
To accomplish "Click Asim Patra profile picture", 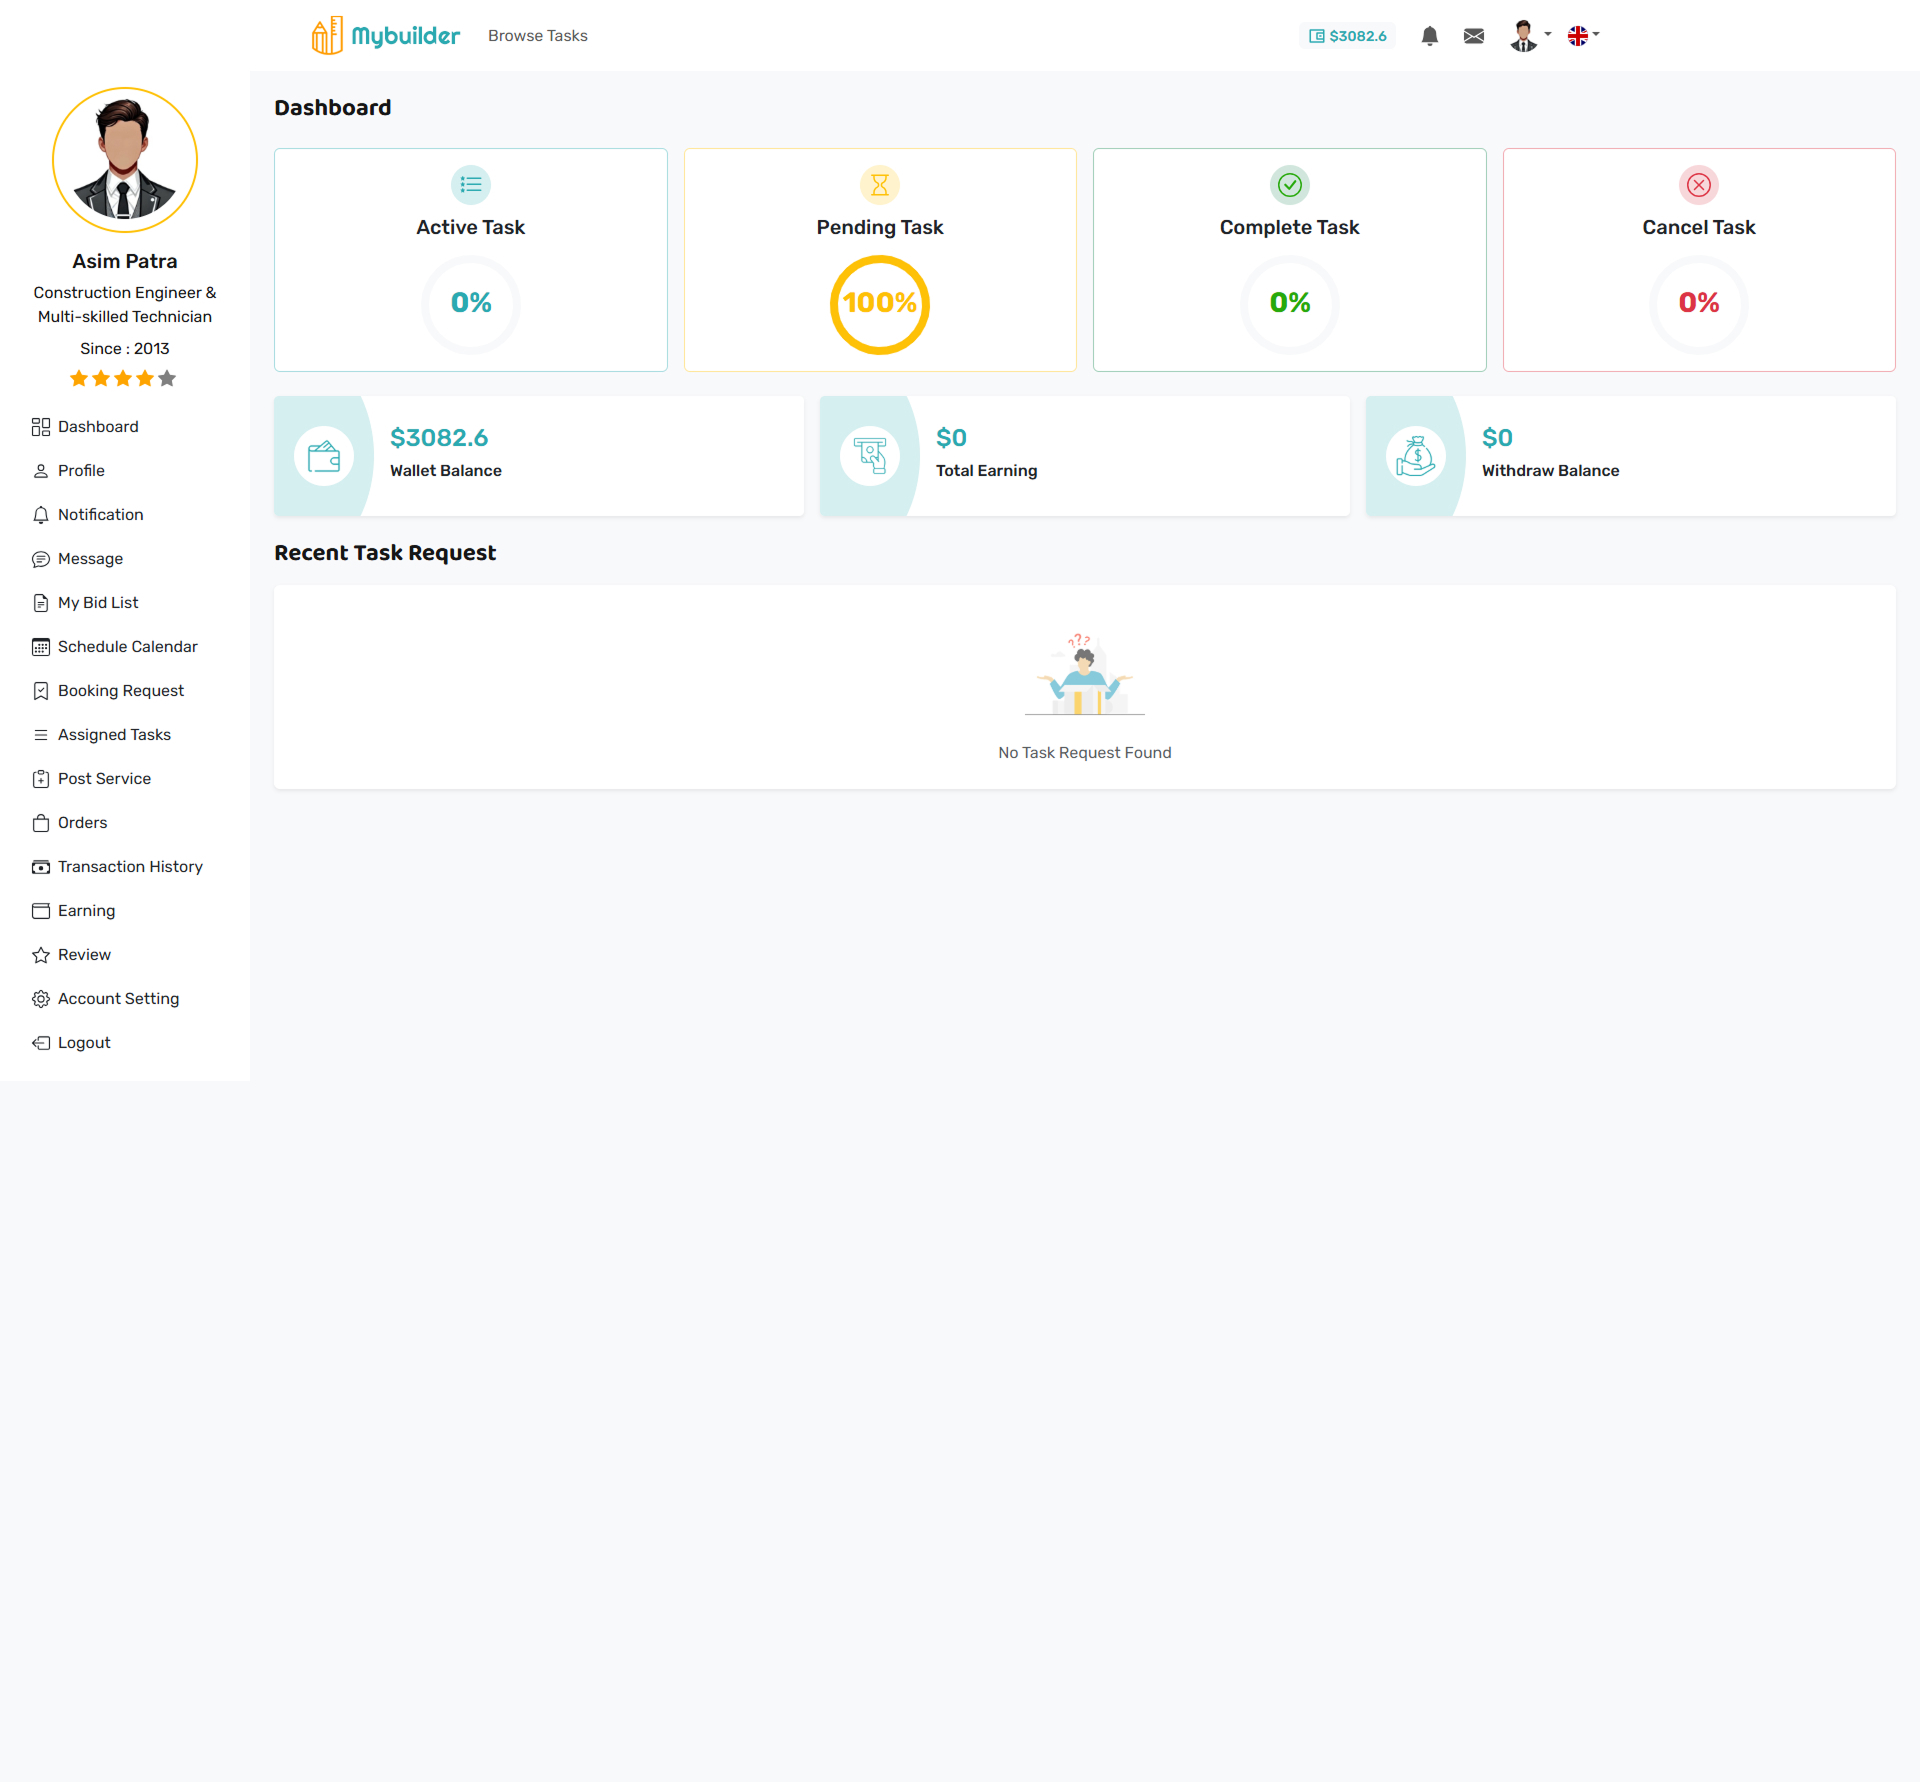I will tap(125, 160).
